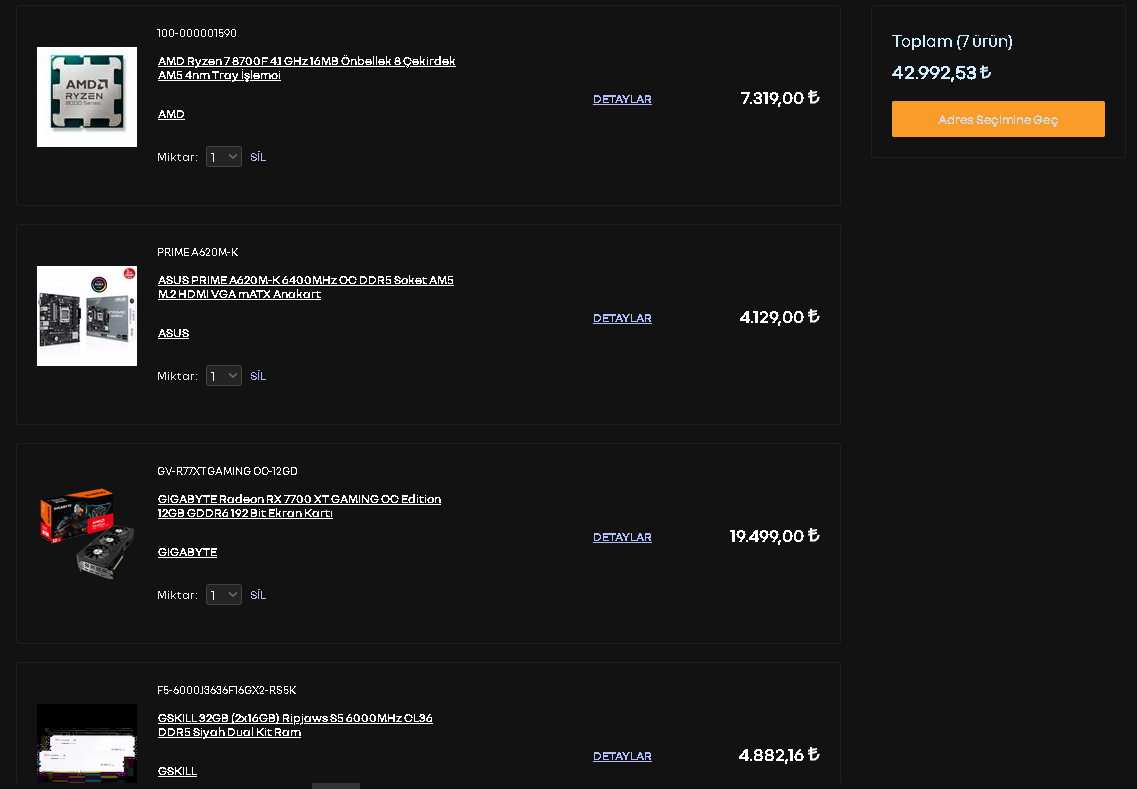
Task: Click the GSKILL Ripjaws RAM thumbnail
Action: (87, 745)
